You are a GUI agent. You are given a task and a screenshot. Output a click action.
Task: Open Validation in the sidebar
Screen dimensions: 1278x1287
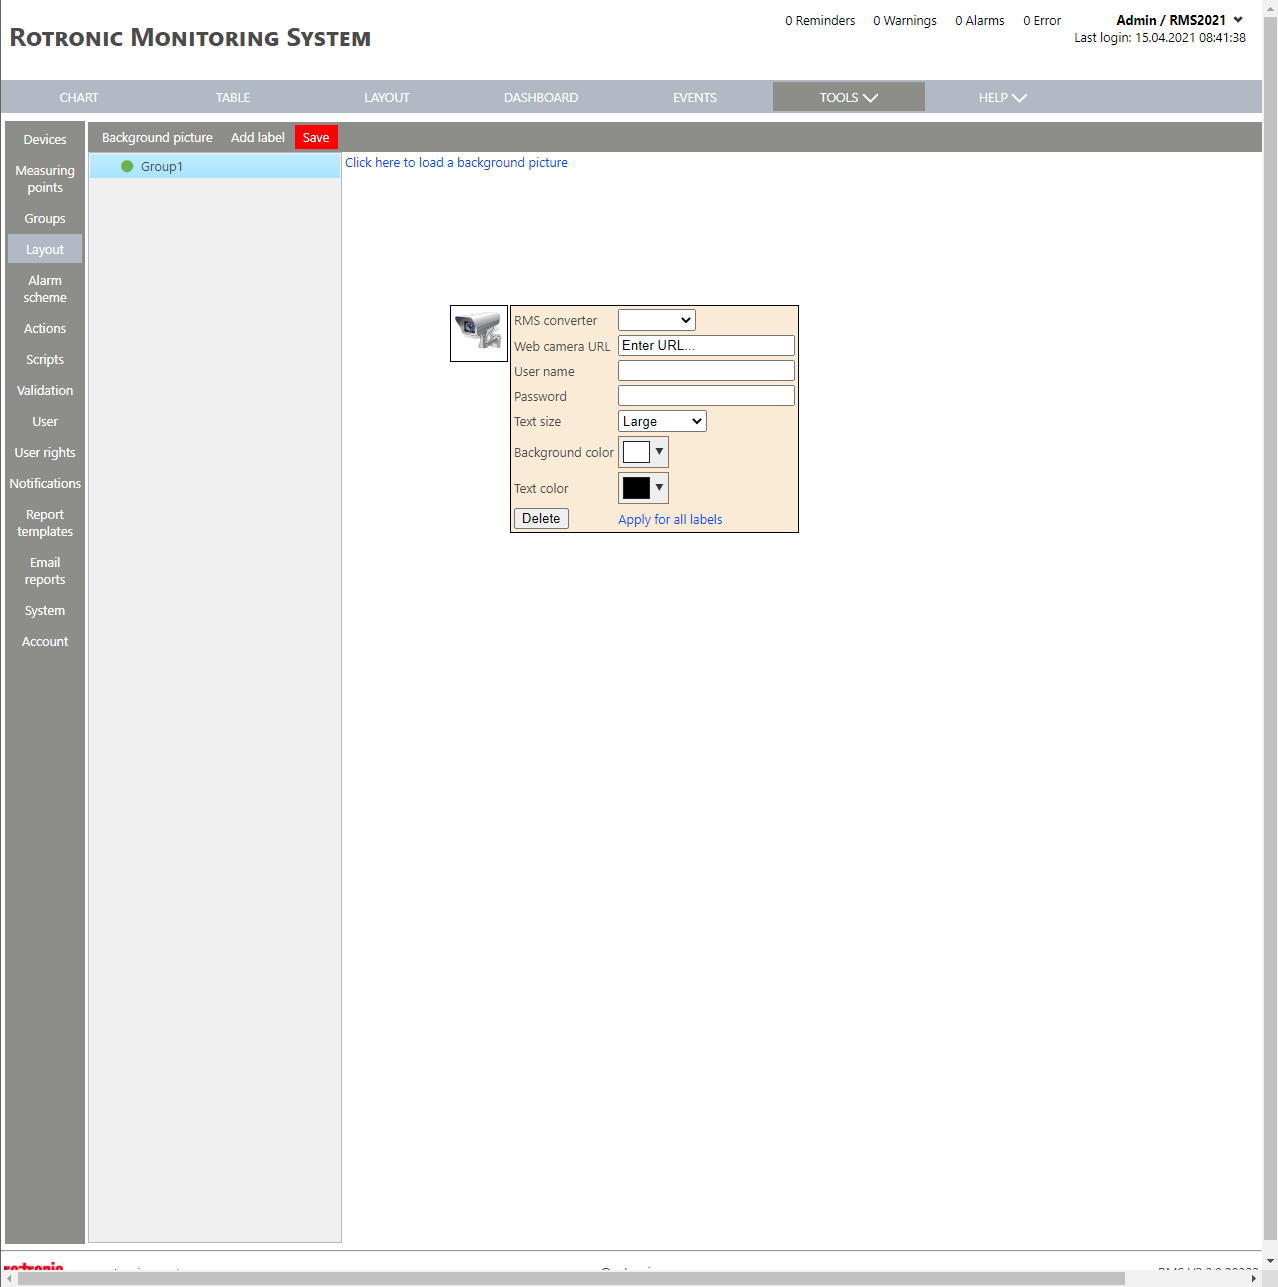[45, 390]
